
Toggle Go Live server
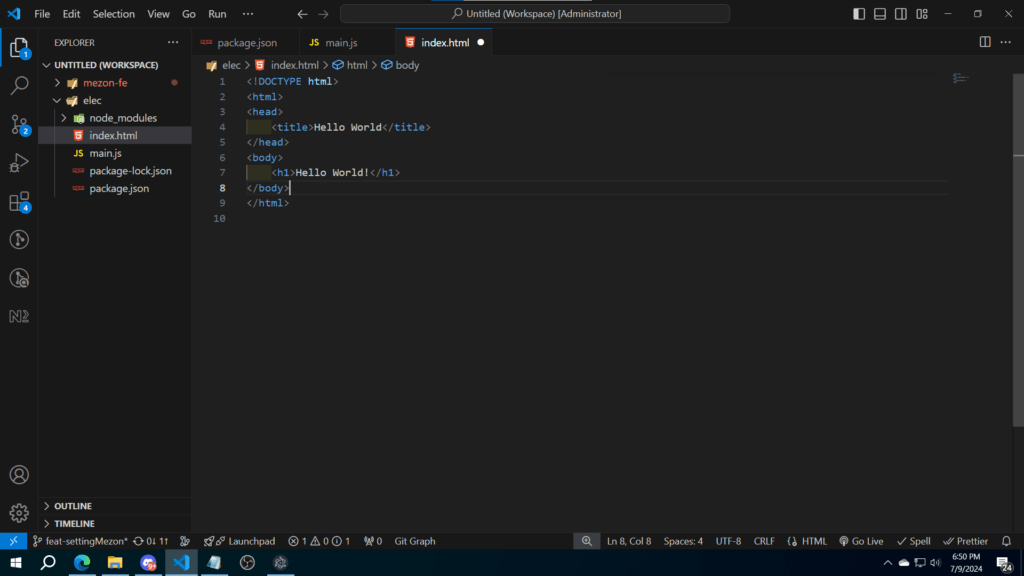(861, 541)
